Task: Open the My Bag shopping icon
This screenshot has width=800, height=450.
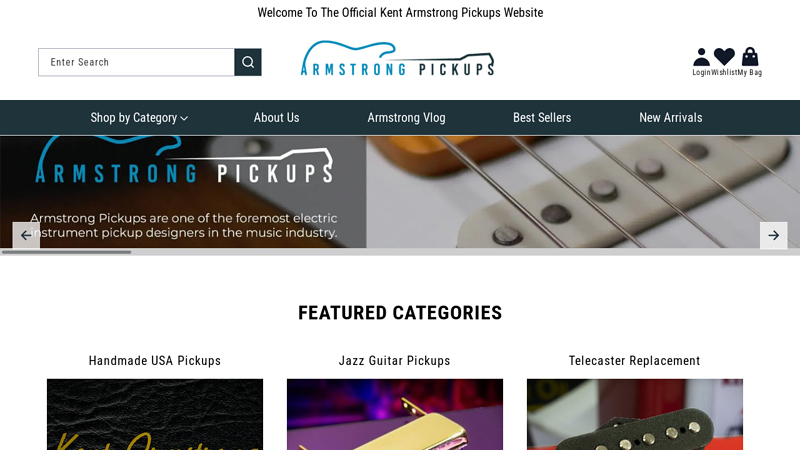Action: coord(750,57)
